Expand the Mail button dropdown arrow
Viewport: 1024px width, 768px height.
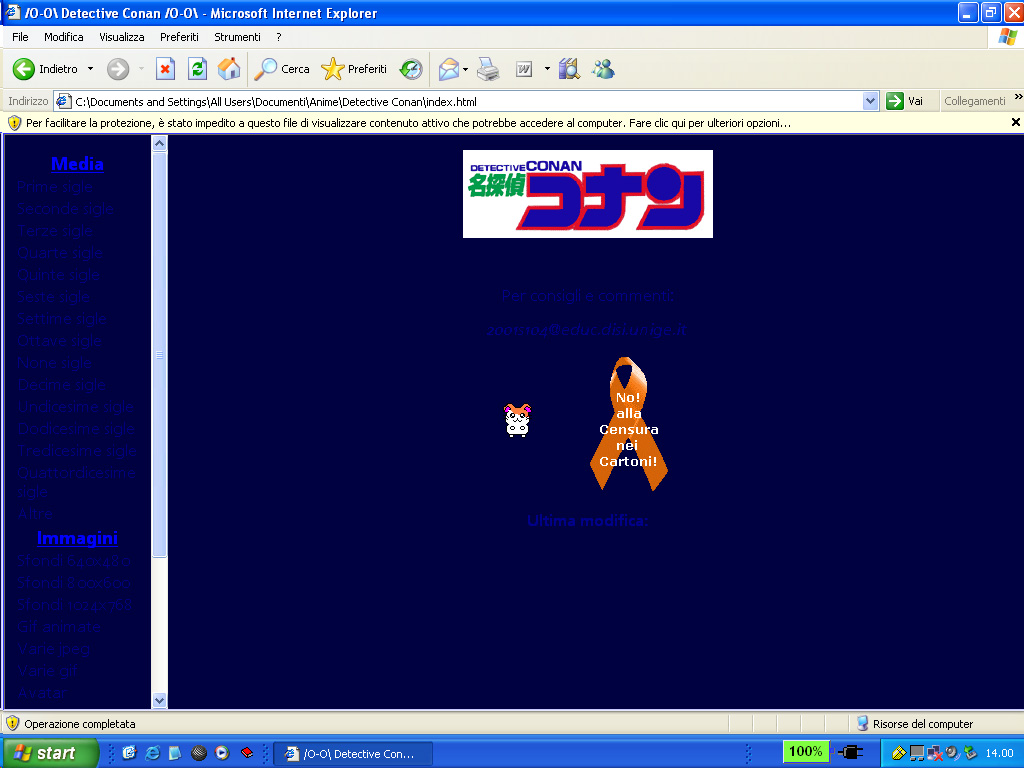tap(466, 69)
